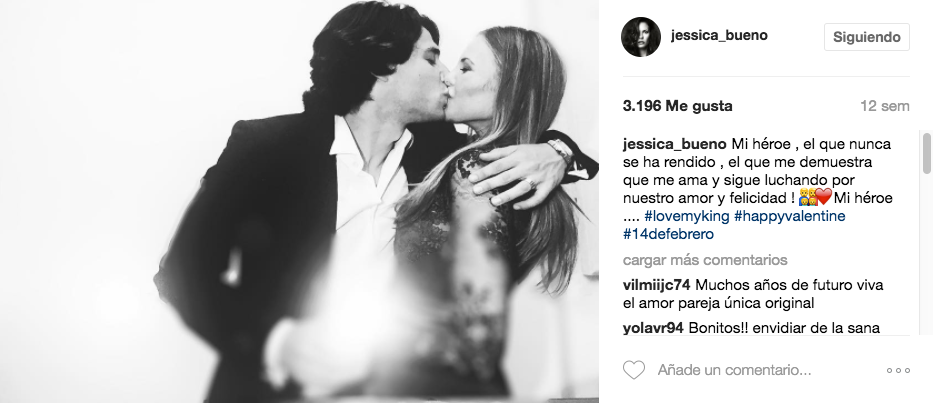This screenshot has width=933, height=403.
Task: Click jessica_bueno's profile avatar picture
Action: pos(640,38)
